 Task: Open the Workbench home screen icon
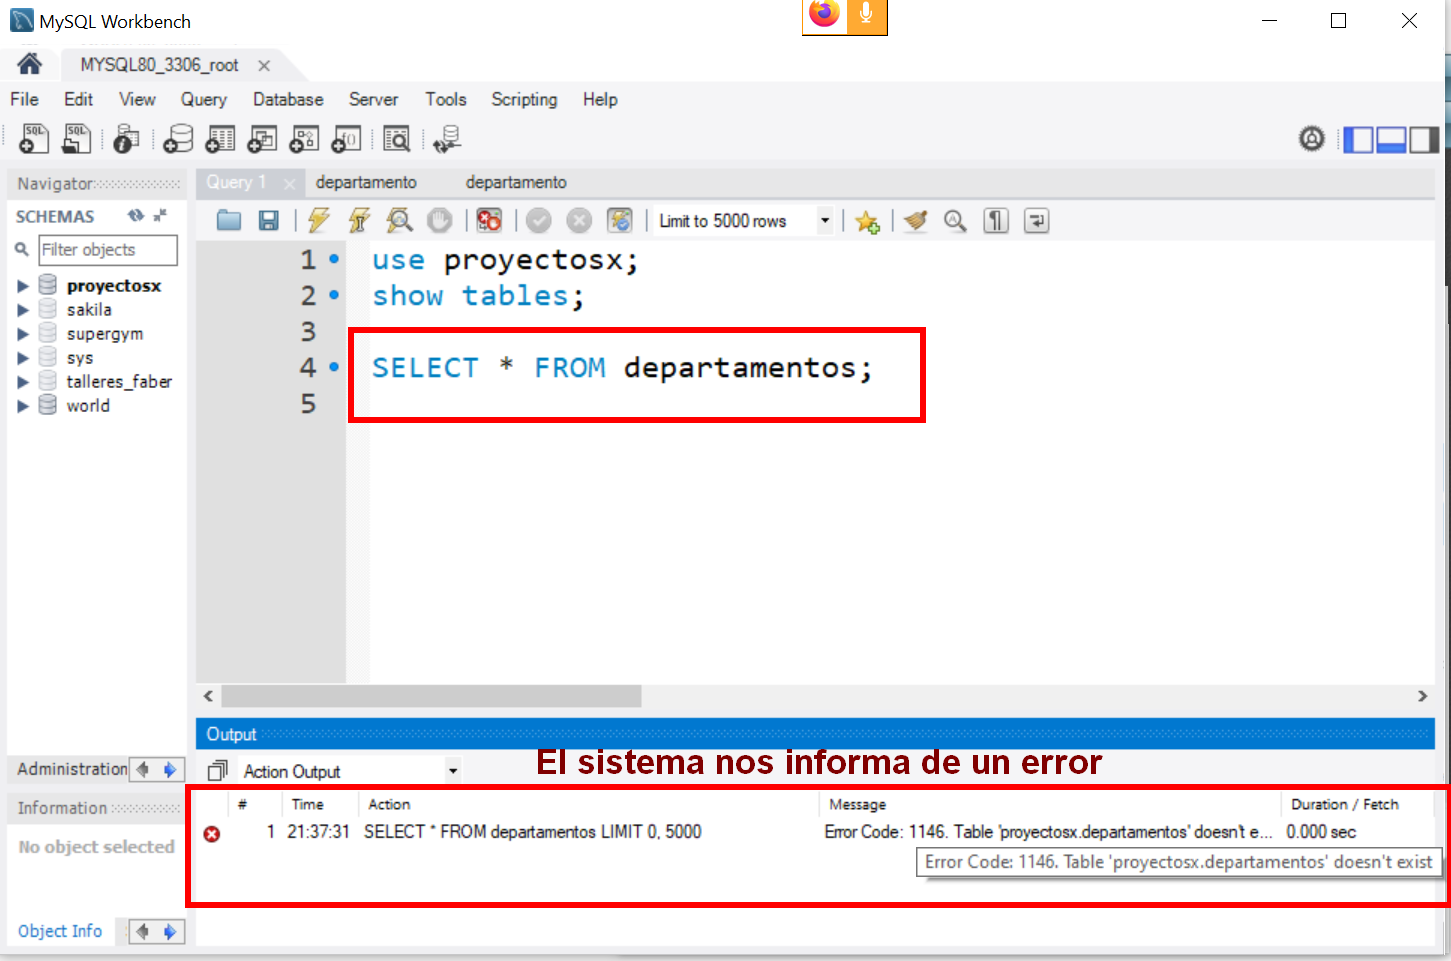[x=29, y=64]
